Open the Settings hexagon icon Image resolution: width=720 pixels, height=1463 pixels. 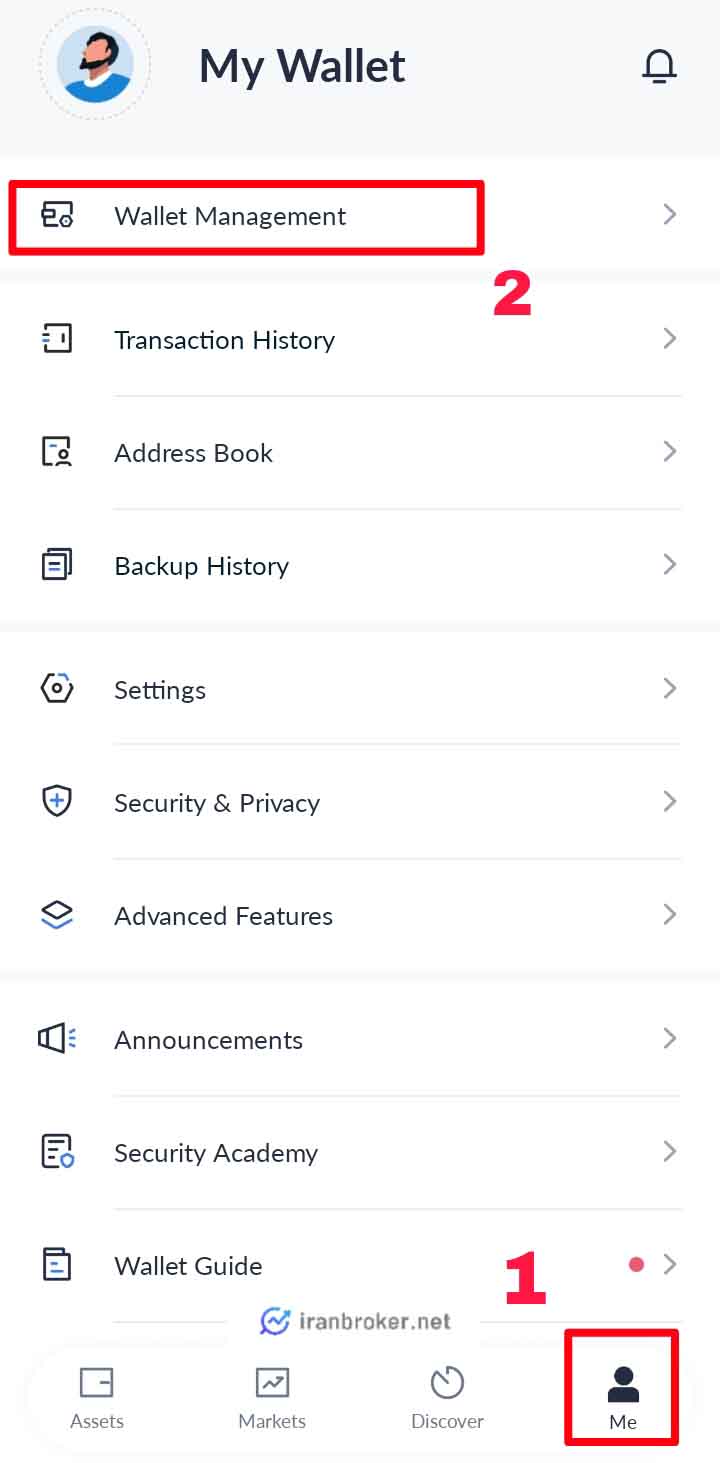tap(57, 689)
